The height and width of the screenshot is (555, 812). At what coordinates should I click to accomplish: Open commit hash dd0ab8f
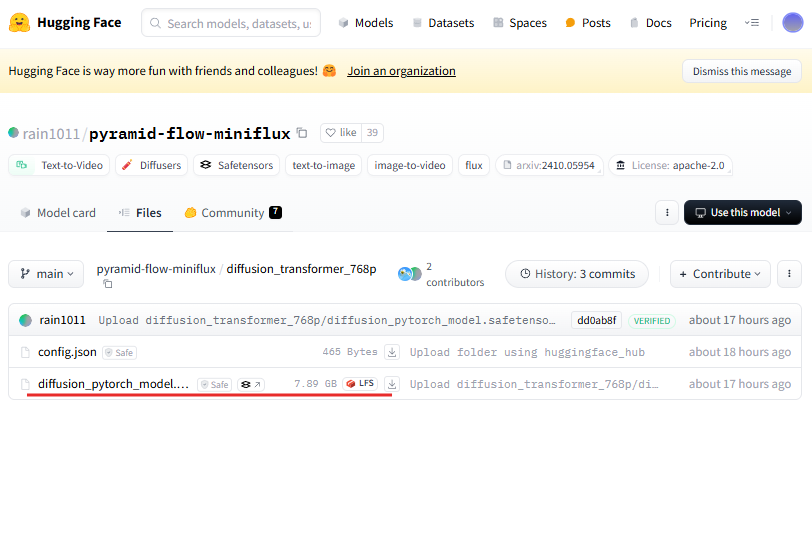coord(597,320)
